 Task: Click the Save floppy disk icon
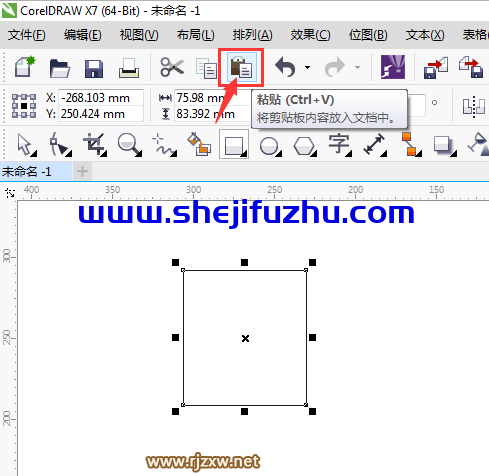click(94, 69)
